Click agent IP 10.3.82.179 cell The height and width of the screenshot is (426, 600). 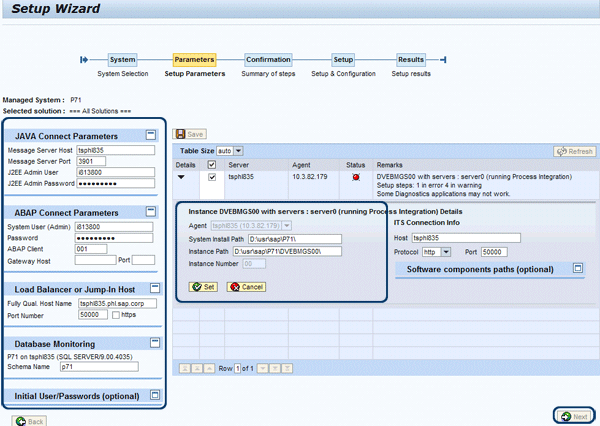tap(310, 177)
